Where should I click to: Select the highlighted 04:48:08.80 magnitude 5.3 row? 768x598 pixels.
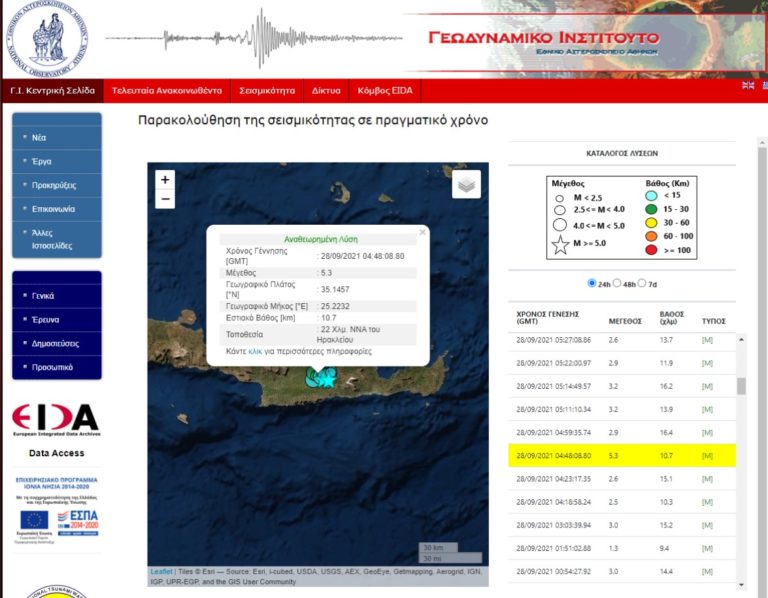pyautogui.click(x=622, y=455)
